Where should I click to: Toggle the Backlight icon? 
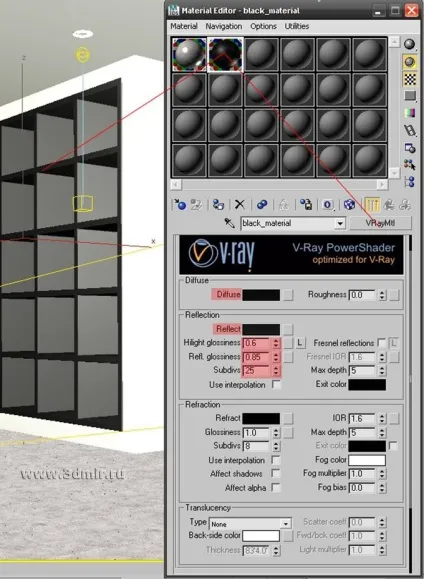pyautogui.click(x=410, y=62)
